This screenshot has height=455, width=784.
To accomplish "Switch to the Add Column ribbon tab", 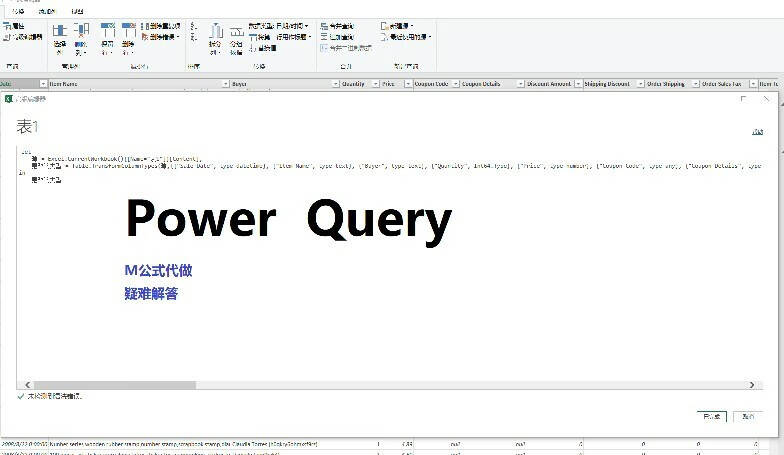I will (x=48, y=11).
